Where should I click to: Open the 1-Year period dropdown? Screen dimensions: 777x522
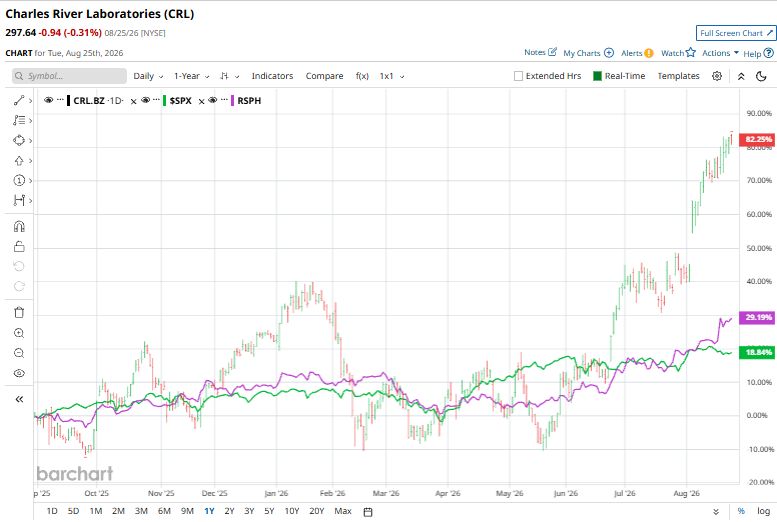(191, 76)
